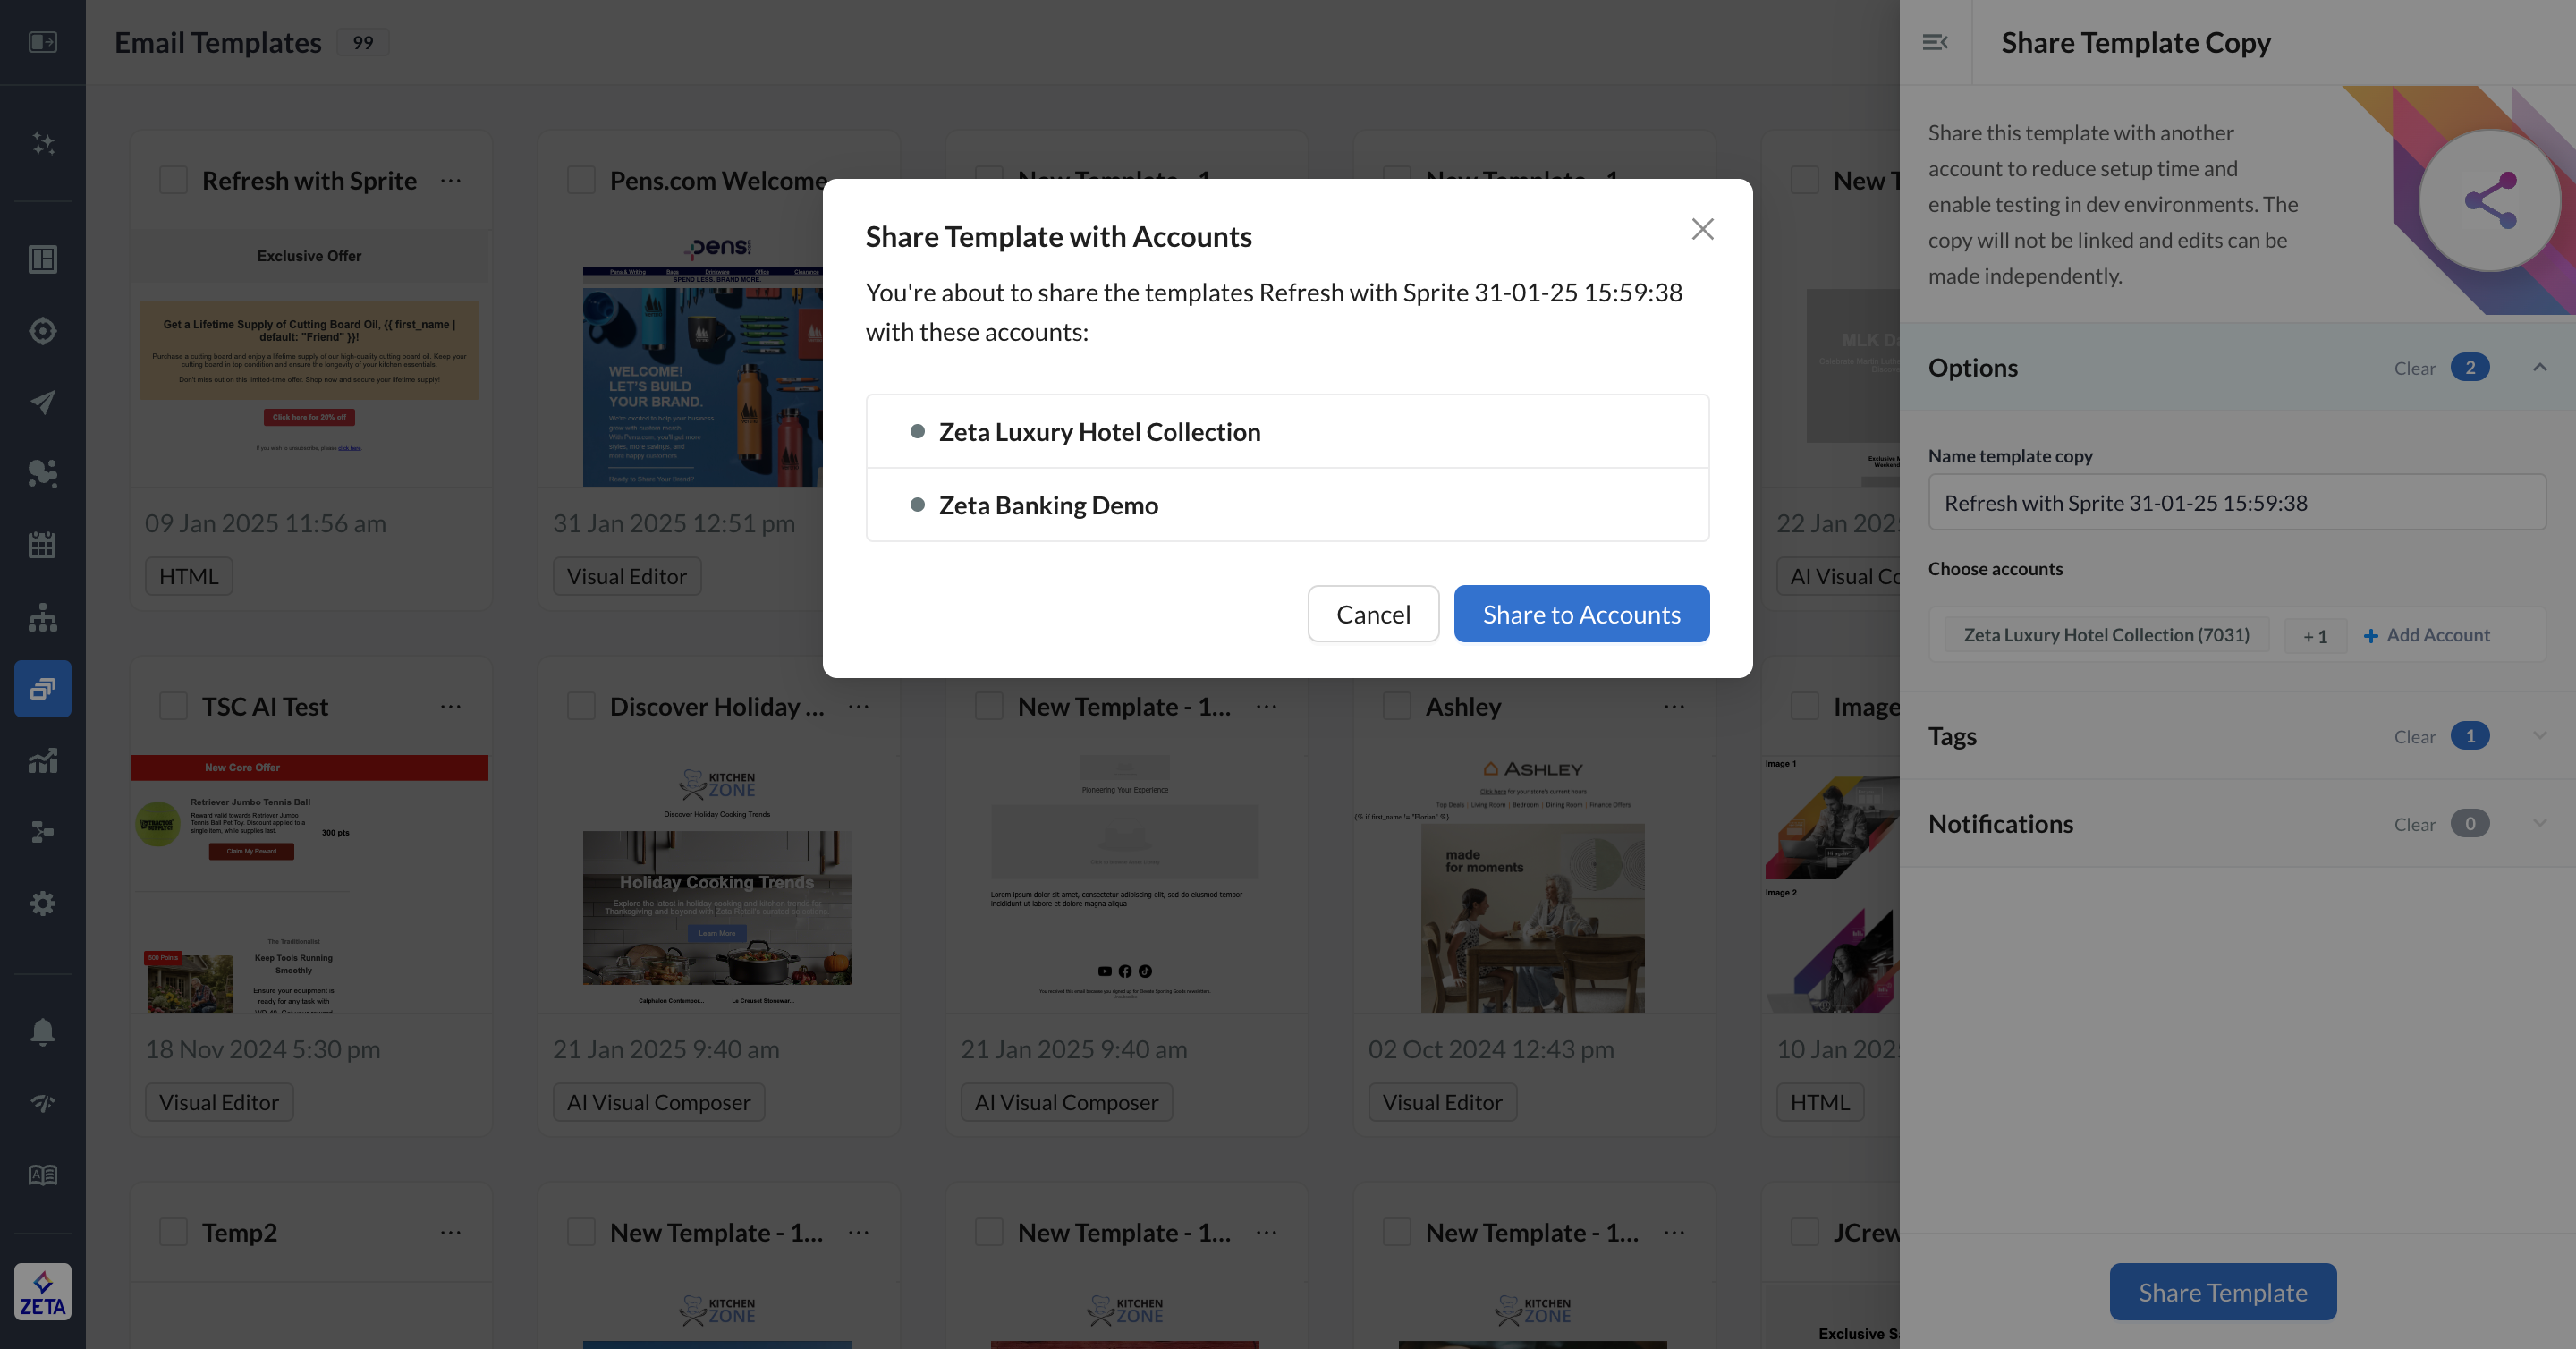Viewport: 2576px width, 1349px height.
Task: Open the paper plane campaigns icon
Action: [x=42, y=402]
